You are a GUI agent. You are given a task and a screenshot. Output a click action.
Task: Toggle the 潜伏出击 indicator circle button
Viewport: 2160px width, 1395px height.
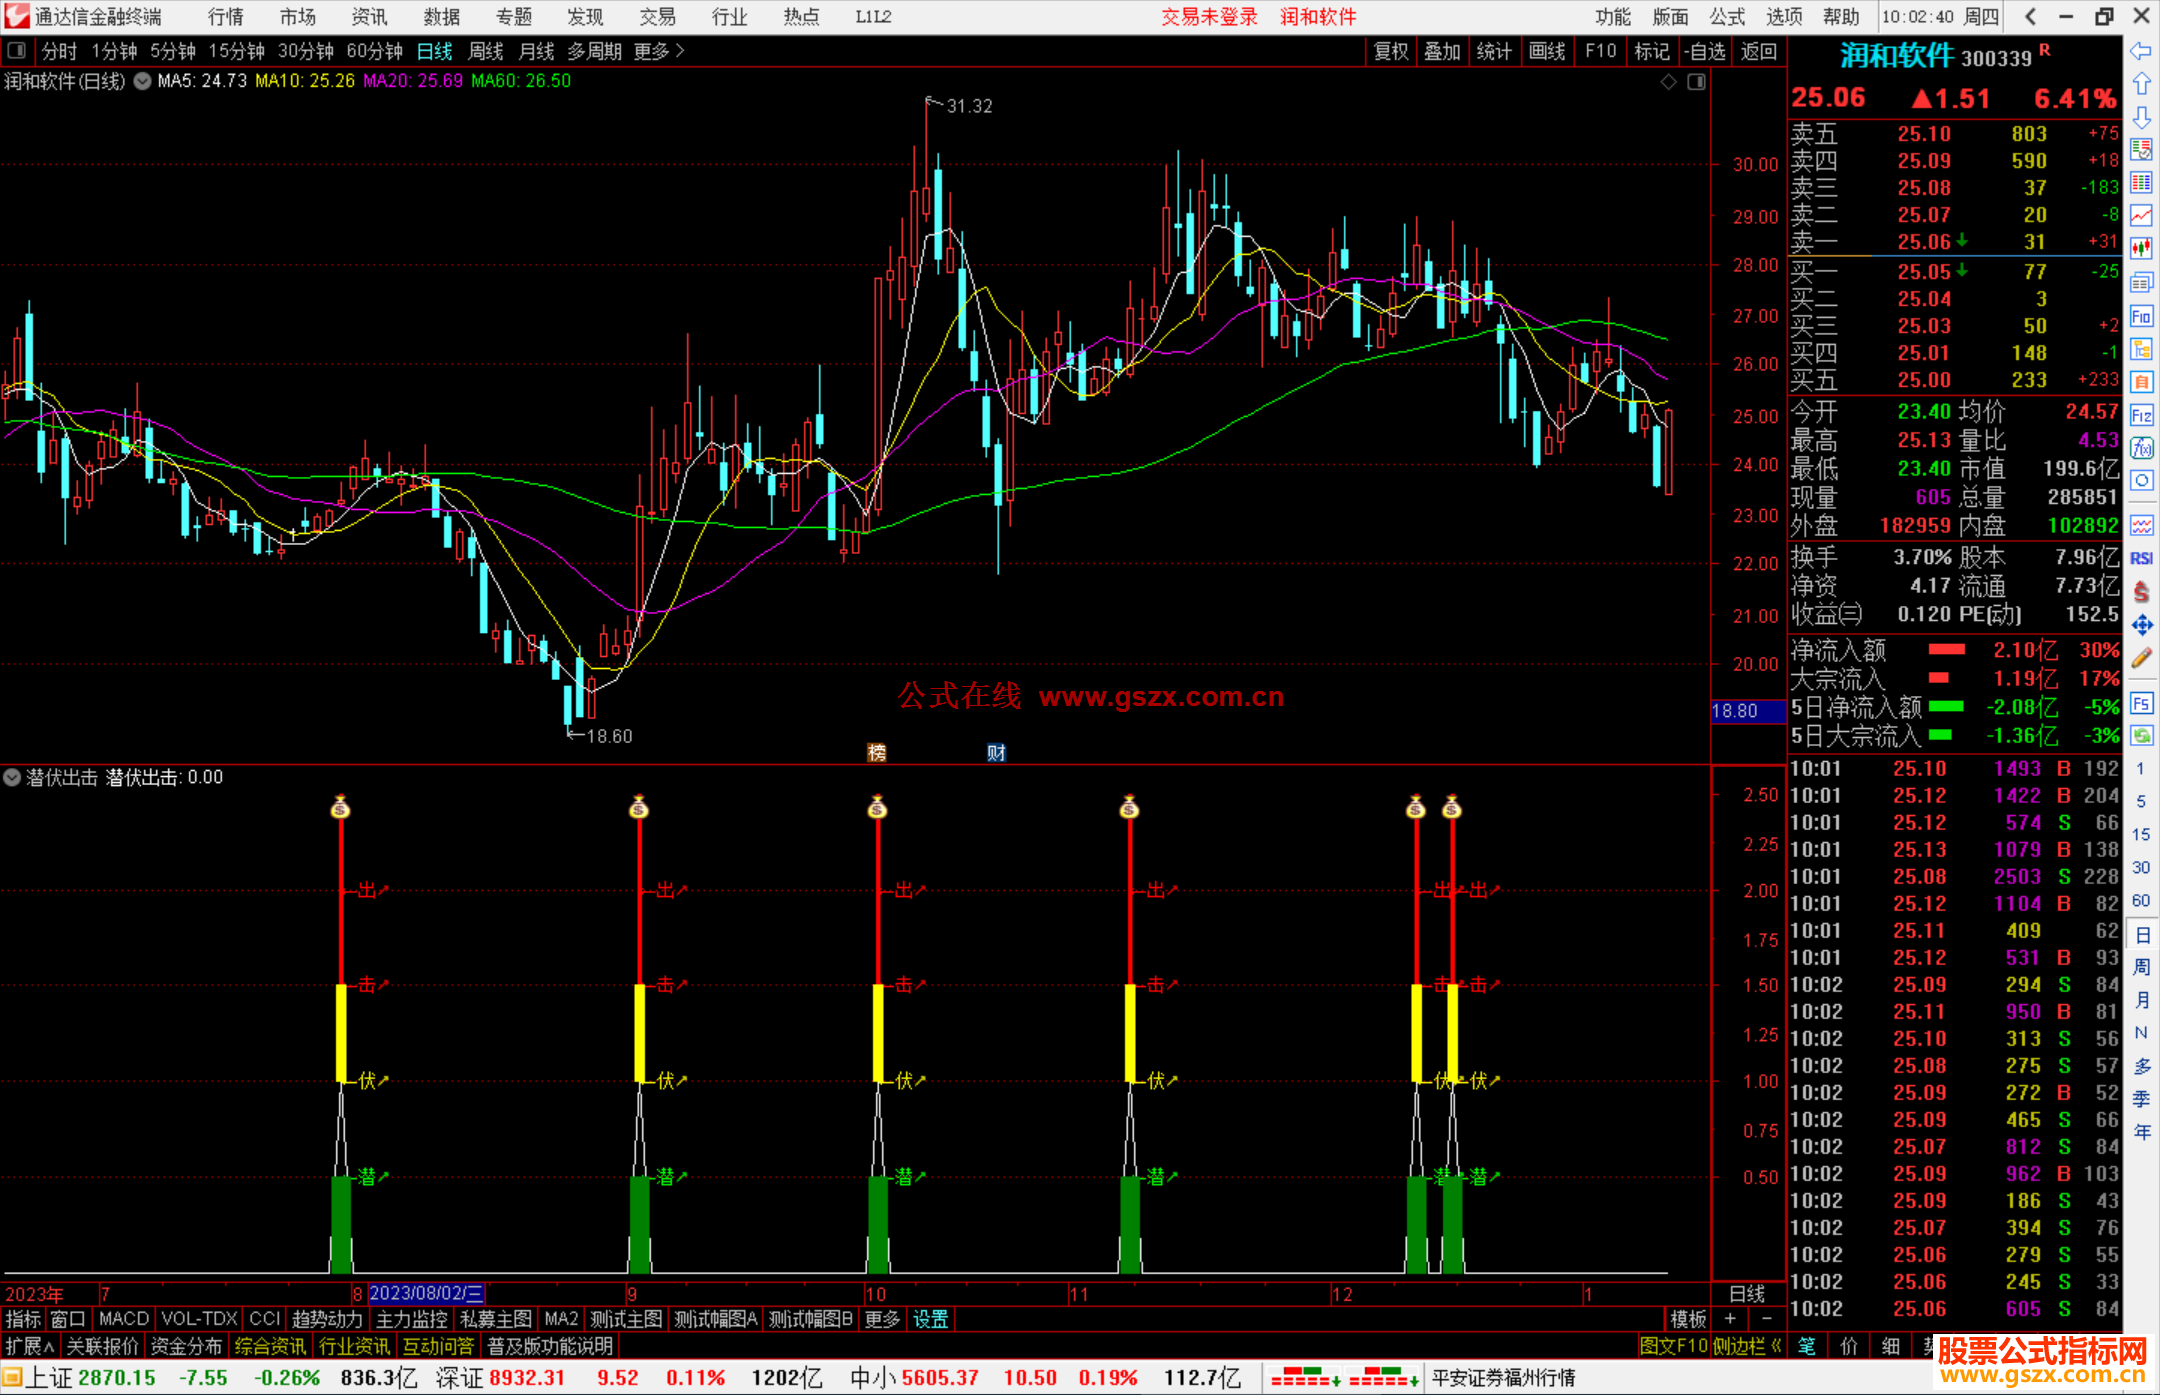pyautogui.click(x=12, y=777)
